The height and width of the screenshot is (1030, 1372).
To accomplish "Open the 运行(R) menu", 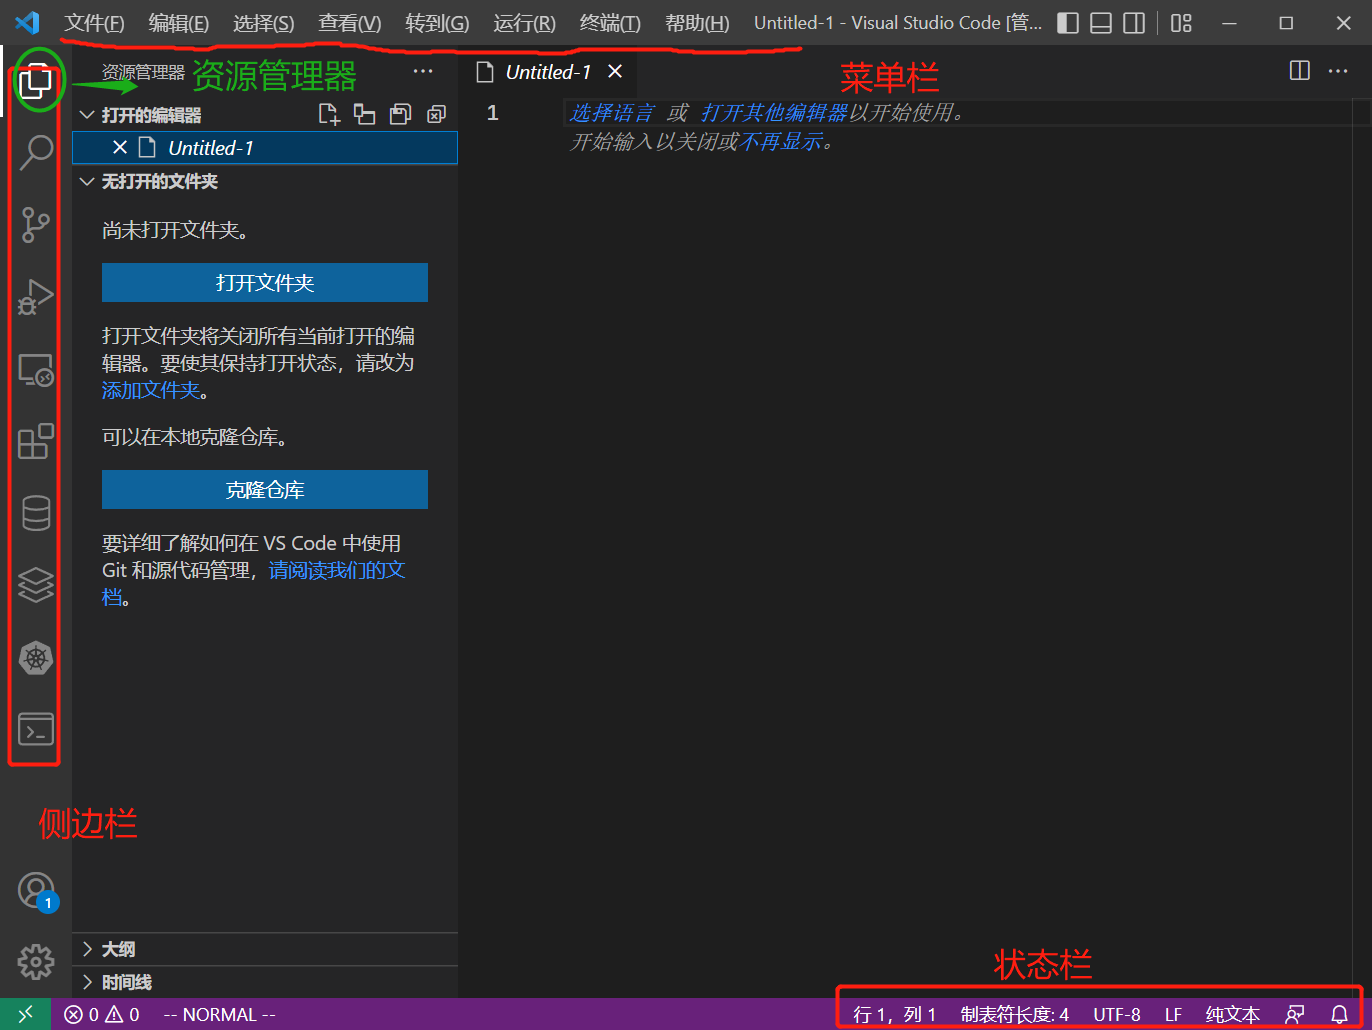I will tap(524, 23).
